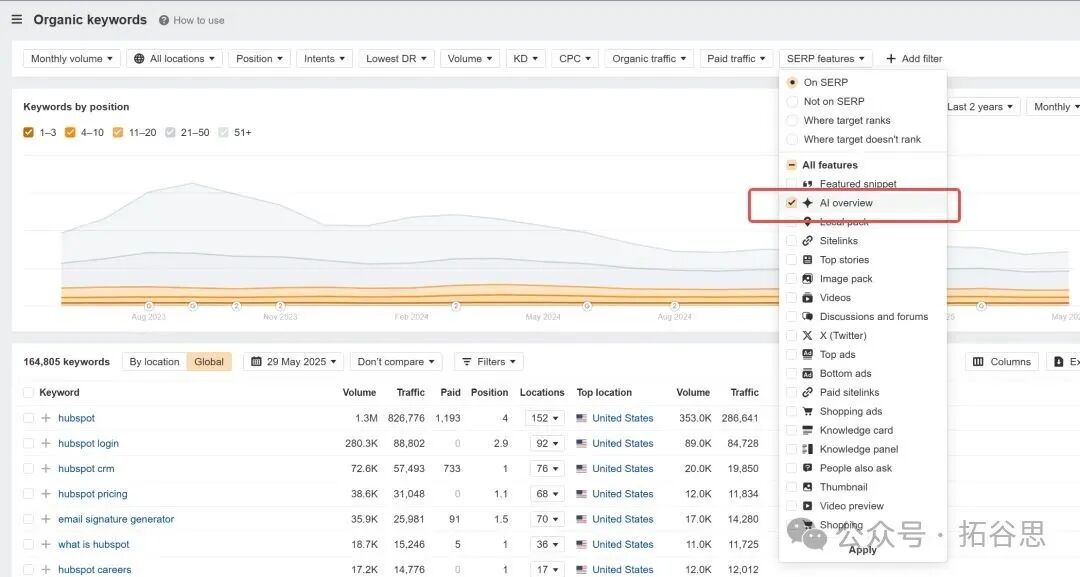Screen dimensions: 1080x577
Task: Open the Don't compare dropdown
Action: [x=396, y=361]
